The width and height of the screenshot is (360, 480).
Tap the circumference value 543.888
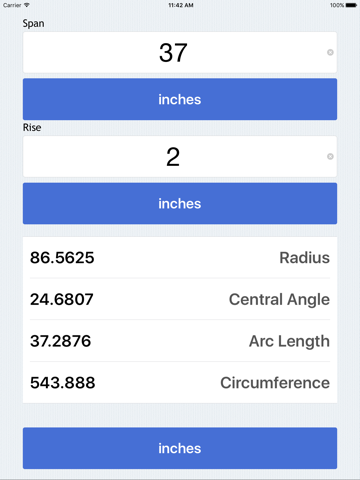pos(63,383)
